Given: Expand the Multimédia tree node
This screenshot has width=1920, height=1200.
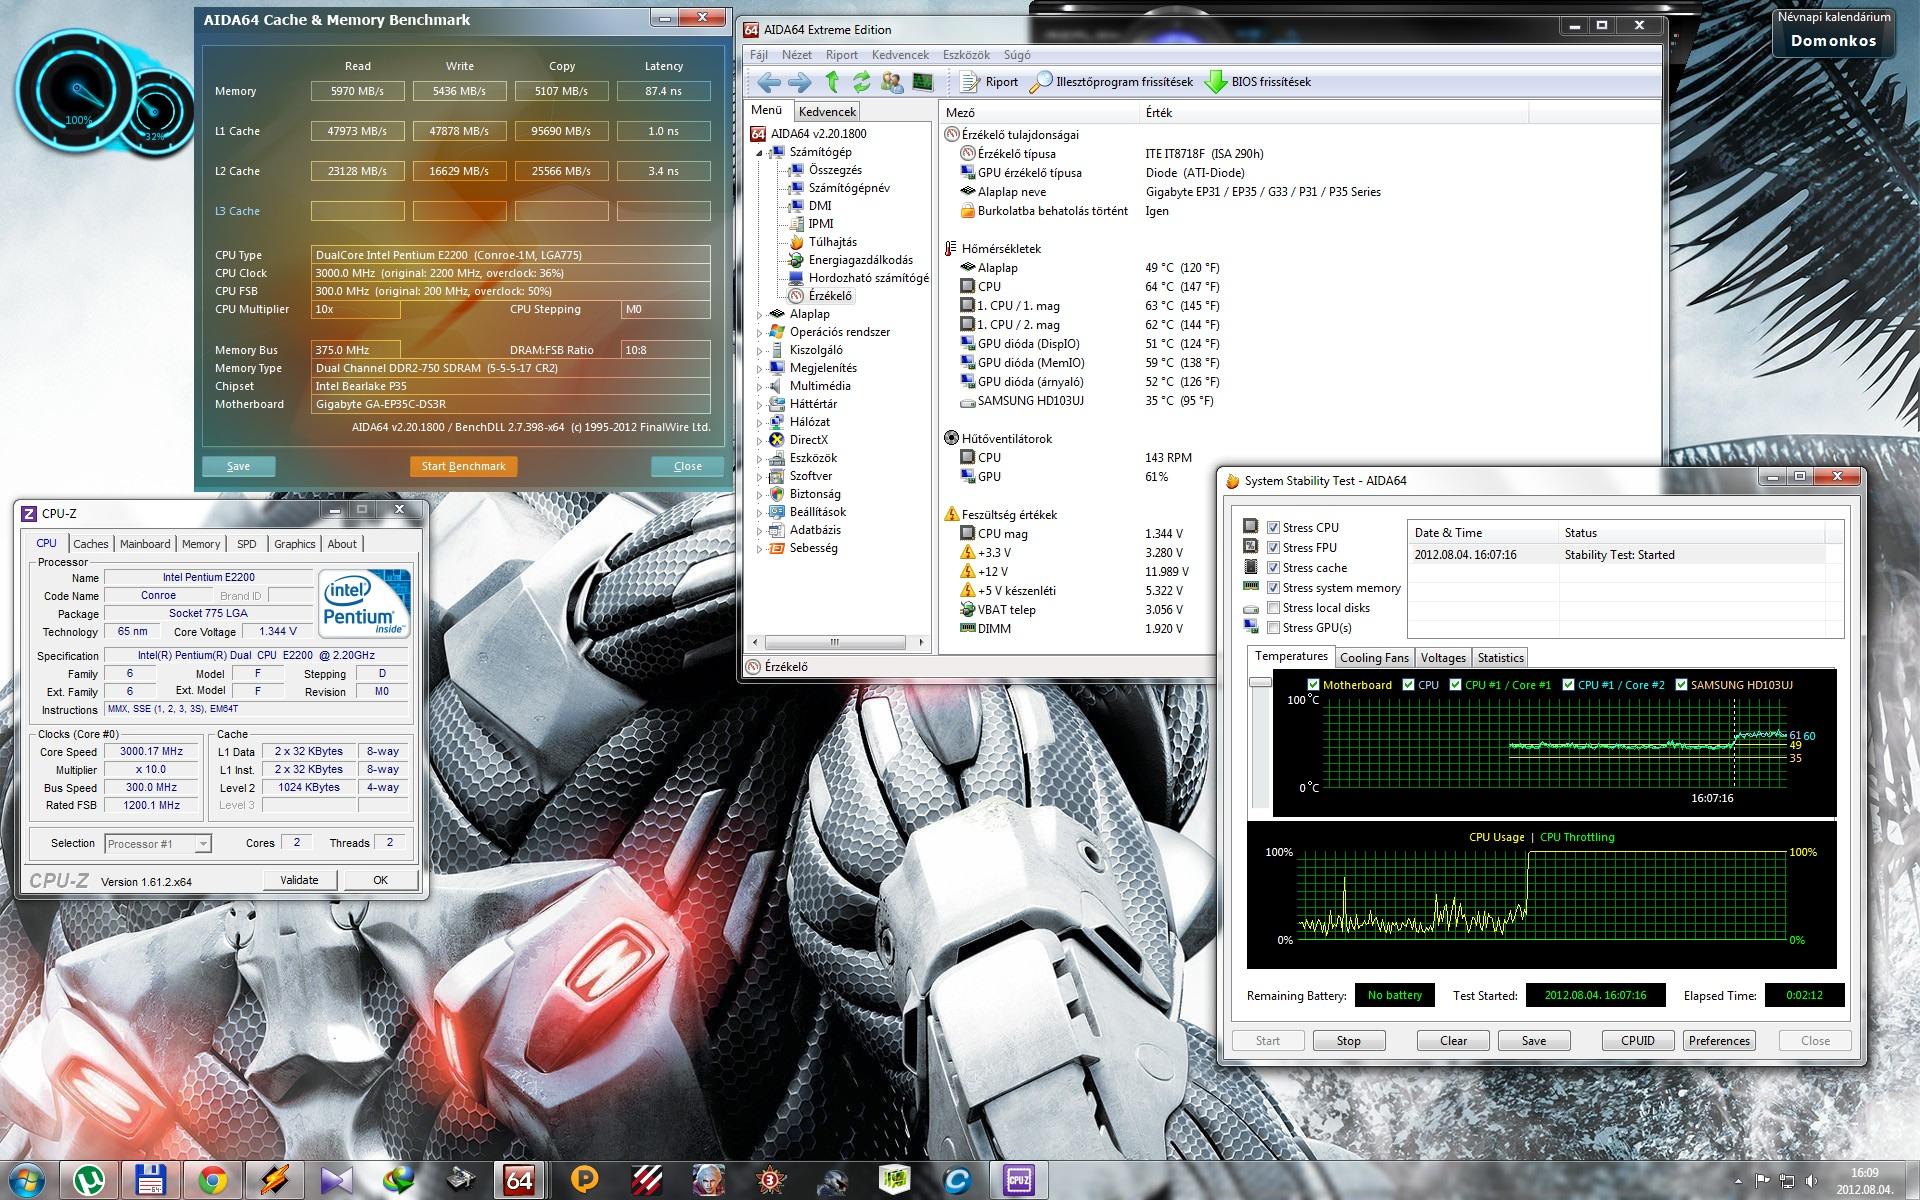Looking at the screenshot, I should [760, 386].
